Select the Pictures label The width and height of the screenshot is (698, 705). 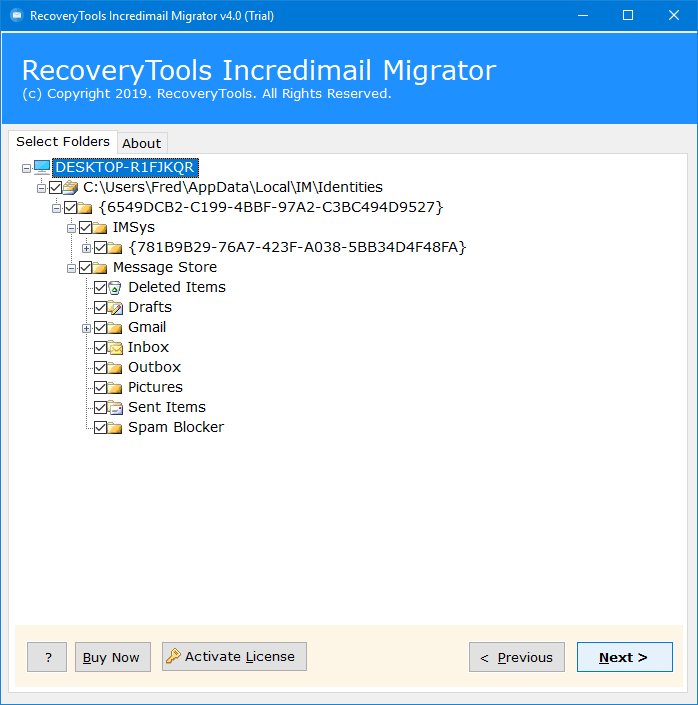pos(155,388)
